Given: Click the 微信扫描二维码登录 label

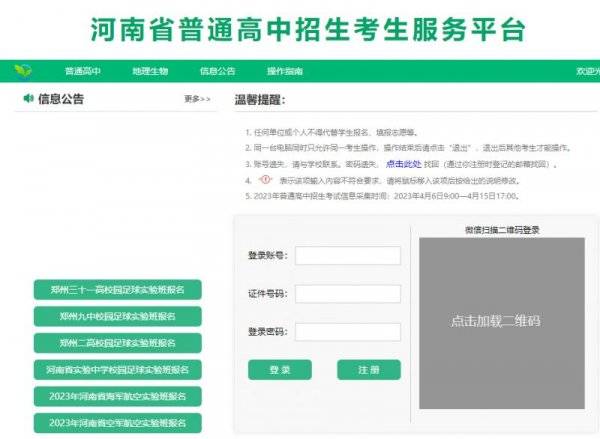Looking at the screenshot, I should click(502, 230).
